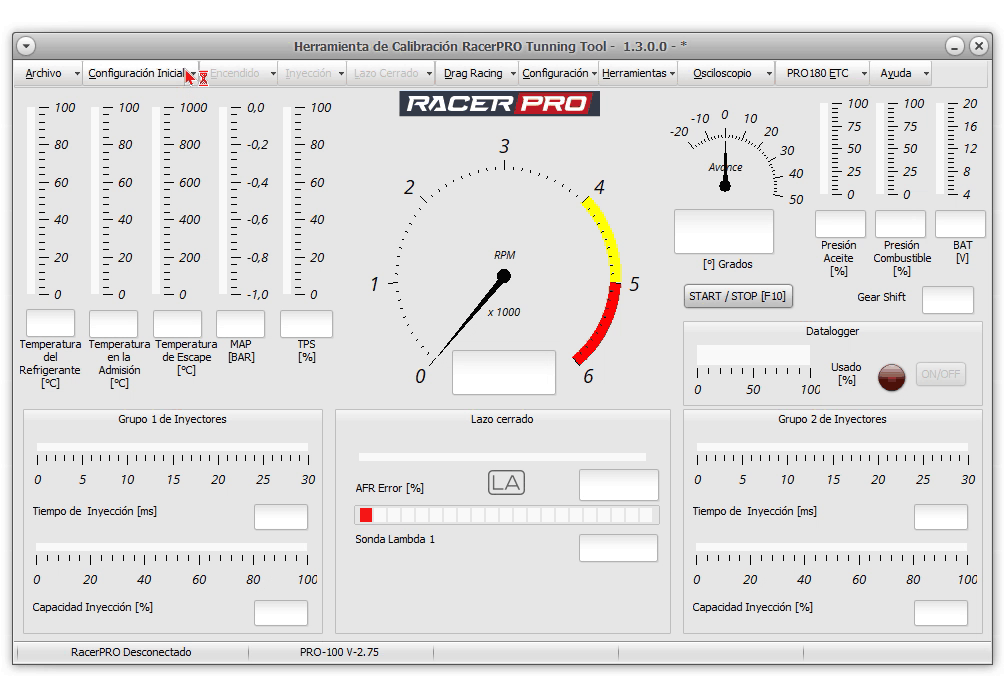Click the "[°] Grados" label
The width and height of the screenshot is (1004, 694).
tap(727, 264)
